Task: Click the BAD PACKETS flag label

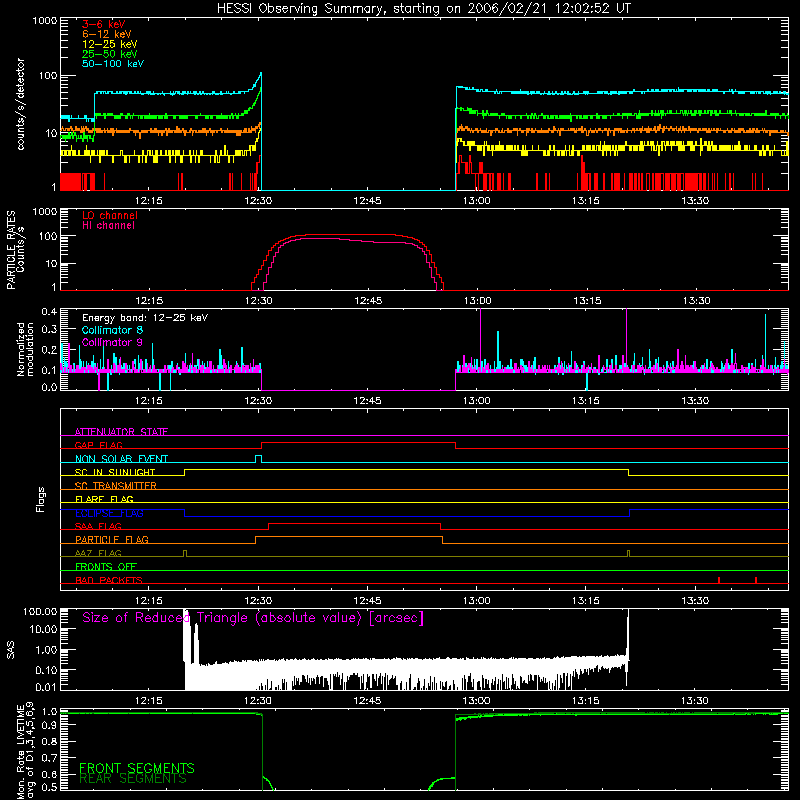Action: (x=109, y=580)
